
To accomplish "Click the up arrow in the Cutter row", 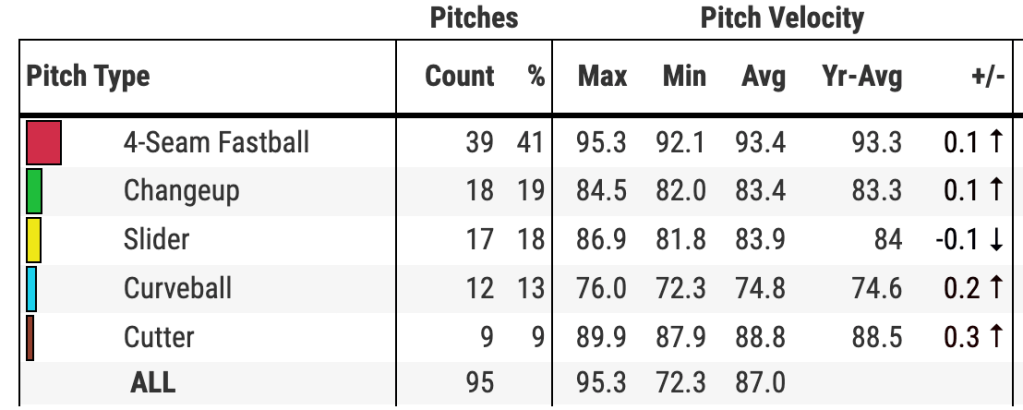I will pyautogui.click(x=995, y=337).
